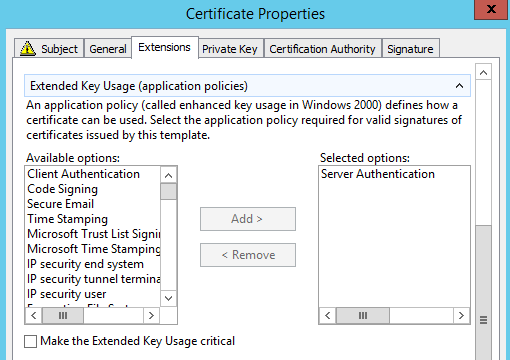Click left arrow of available options horizontal scrollbar
This screenshot has width=510, height=360.
point(34,315)
